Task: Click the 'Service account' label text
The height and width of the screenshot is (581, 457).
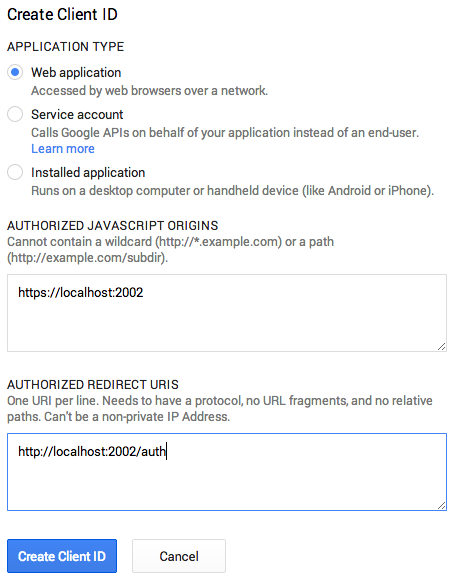Action: coord(77,114)
